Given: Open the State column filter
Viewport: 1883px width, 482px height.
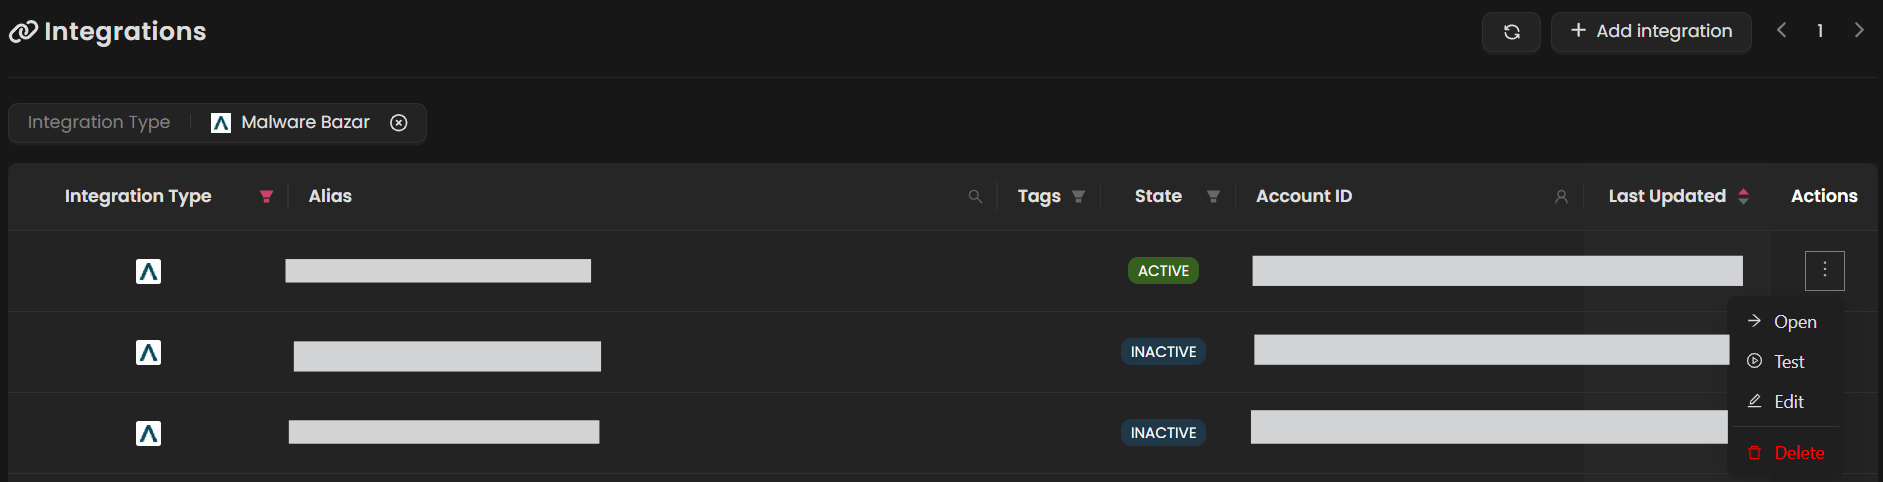Looking at the screenshot, I should [x=1213, y=197].
